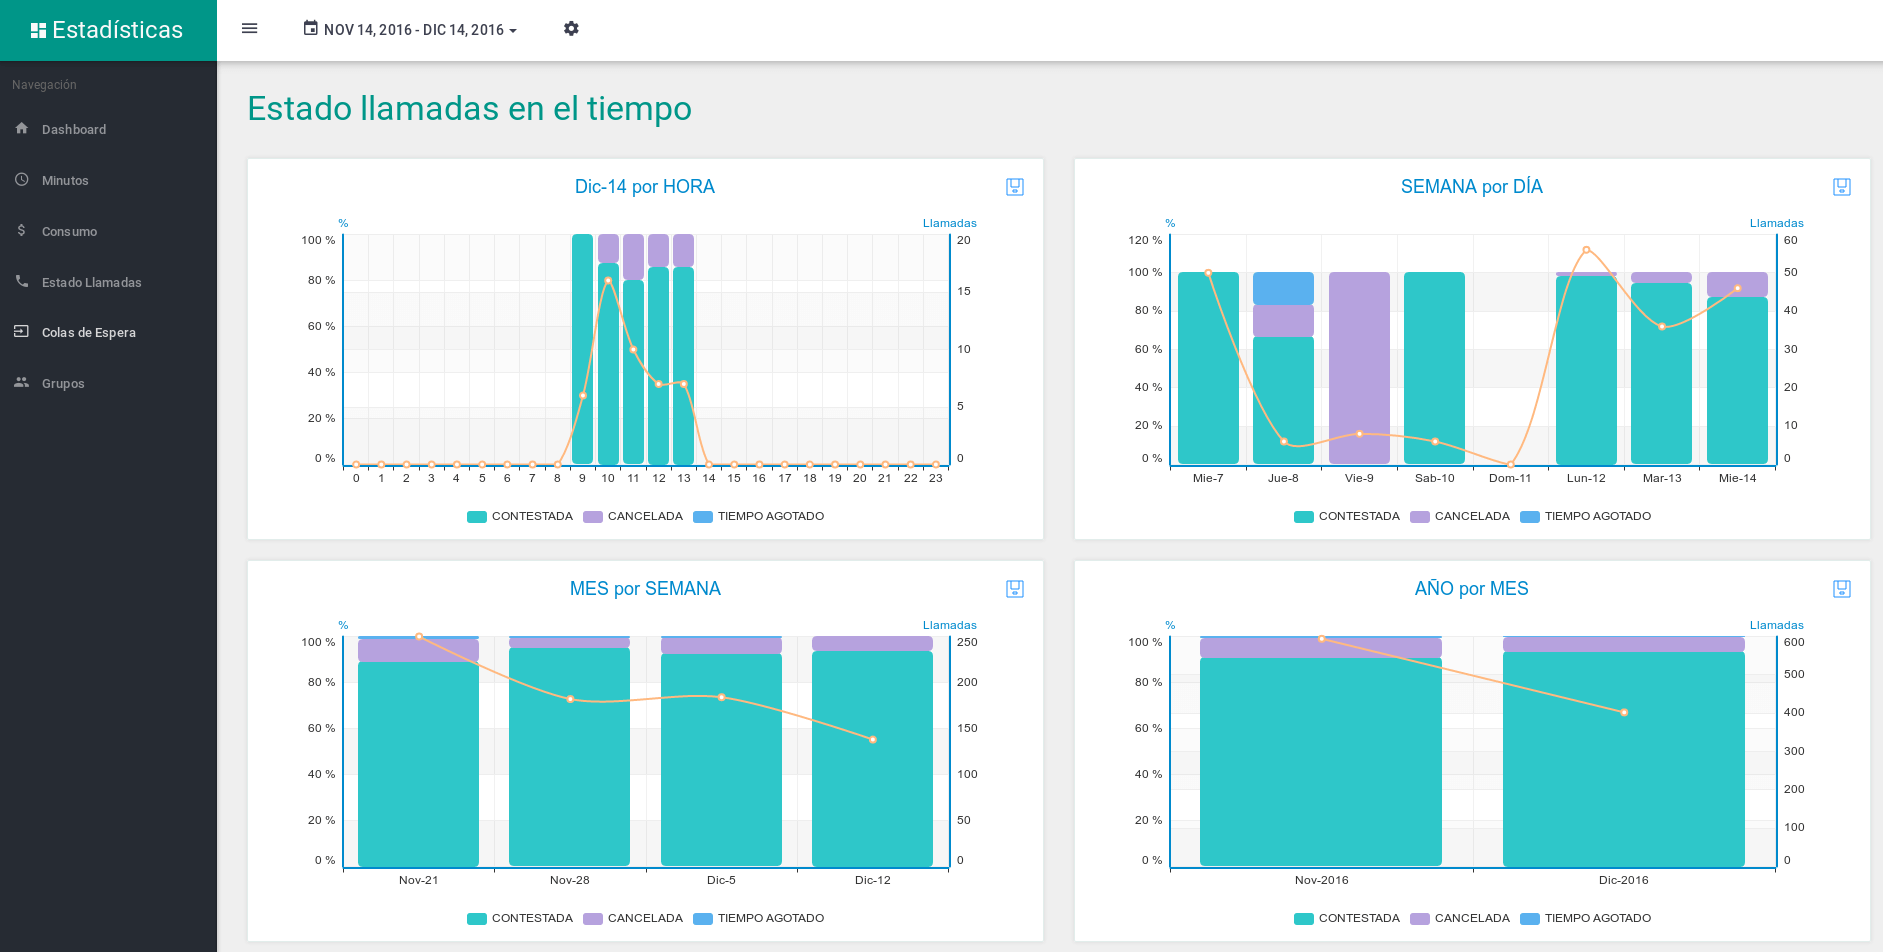Click 'Estado llamadas en el tiempo' heading

[469, 108]
